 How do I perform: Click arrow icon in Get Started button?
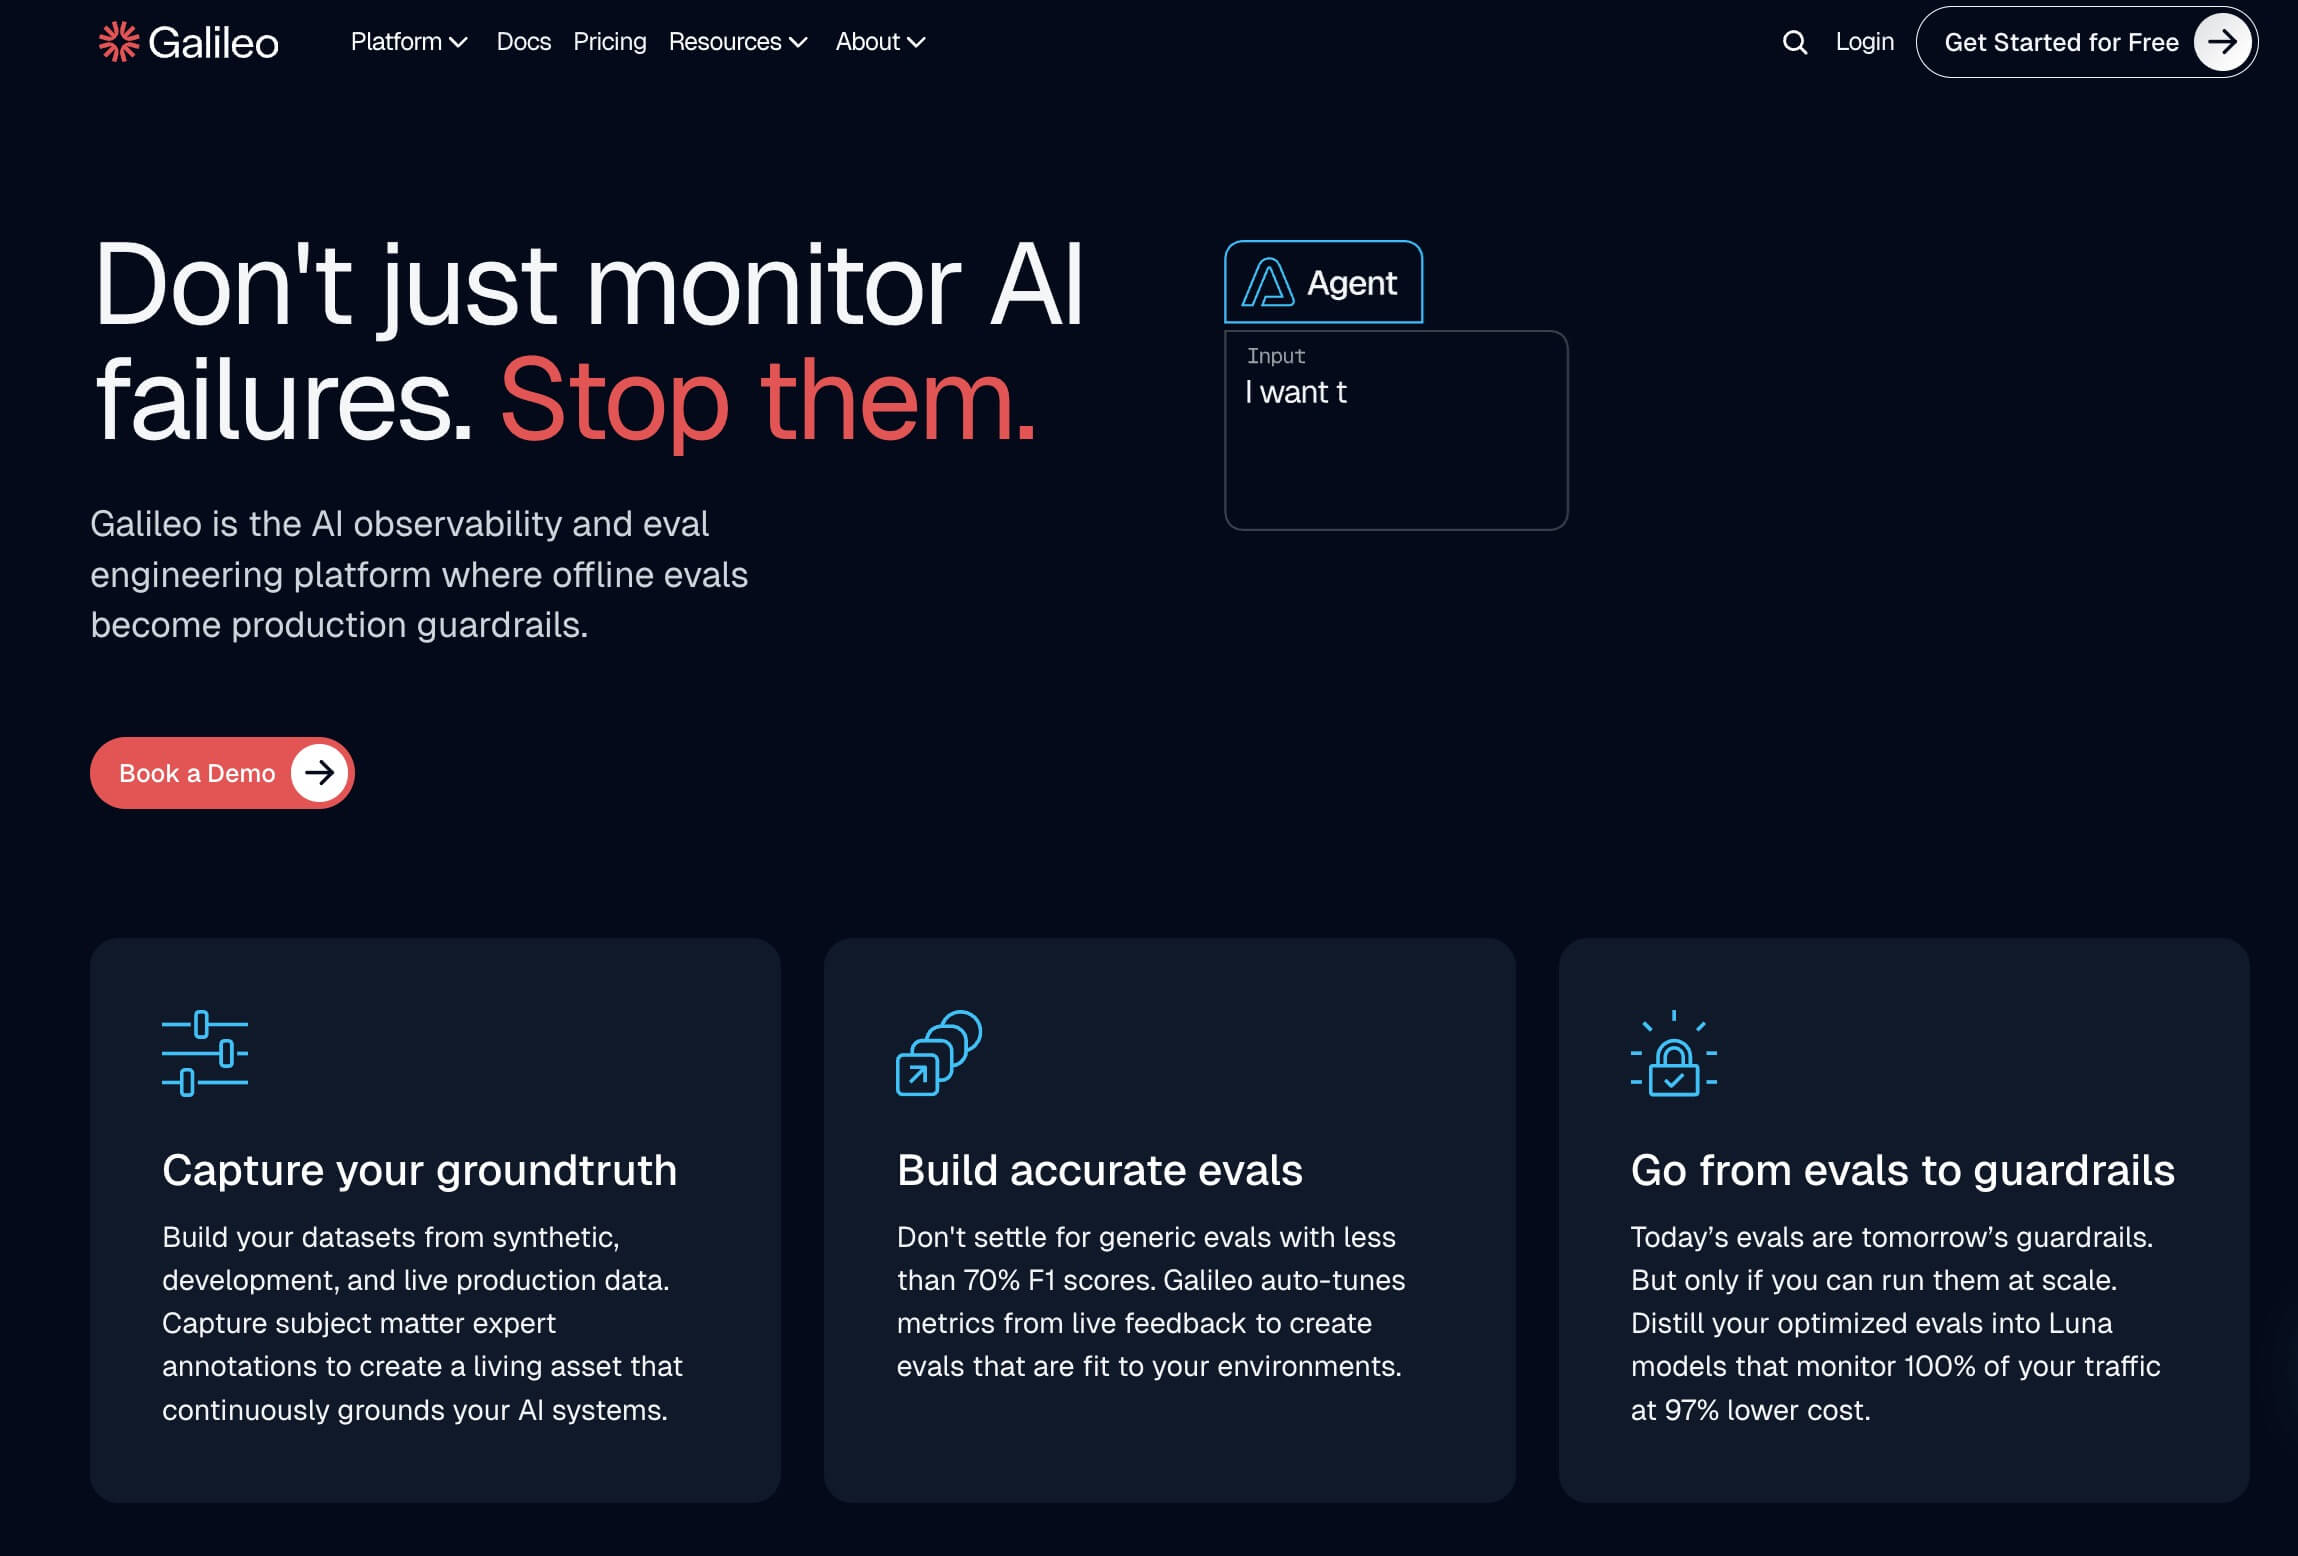pos(2222,42)
